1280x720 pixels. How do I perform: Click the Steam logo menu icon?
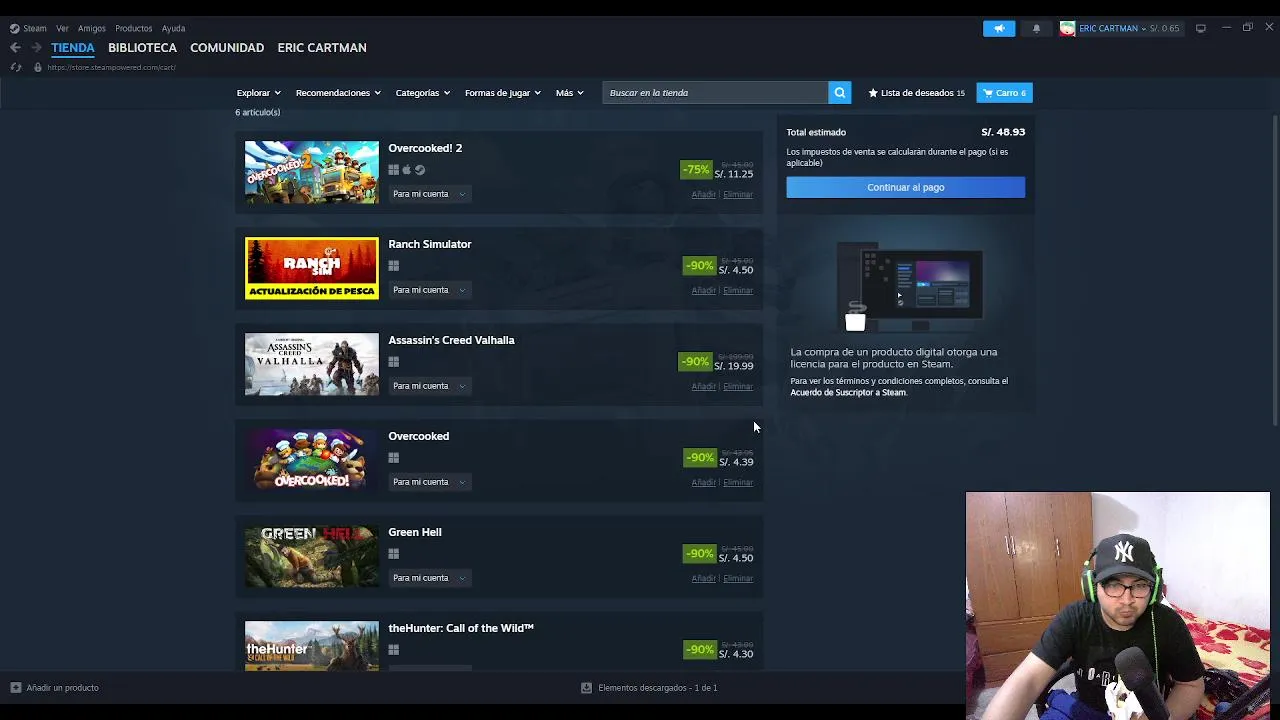tap(14, 28)
